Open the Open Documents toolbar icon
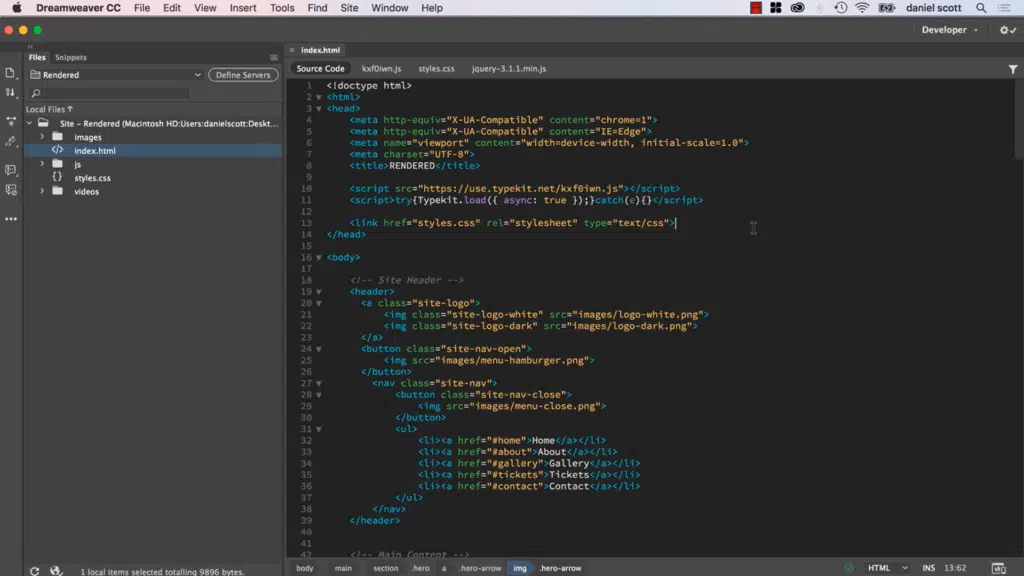 10,73
